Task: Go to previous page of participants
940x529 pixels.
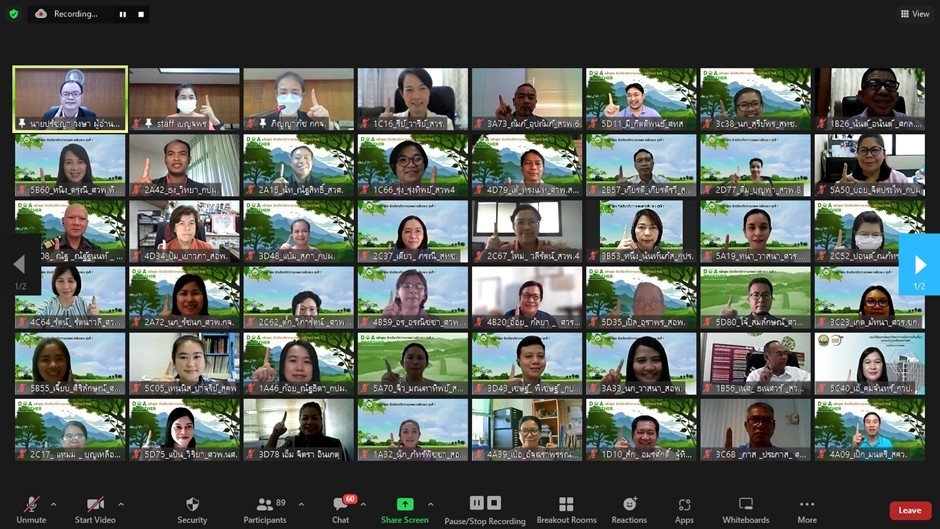Action: [x=20, y=264]
